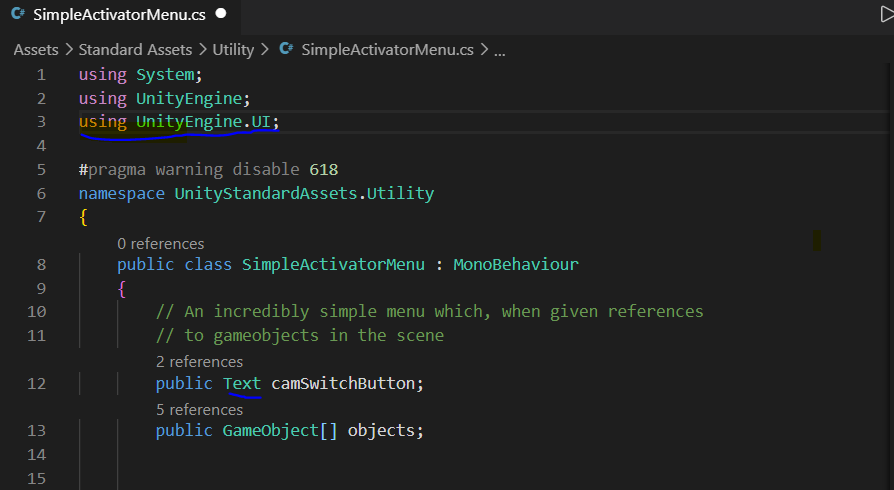This screenshot has height=490, width=894.
Task: Click line number 8 in the gutter
Action: pyautogui.click(x=42, y=265)
